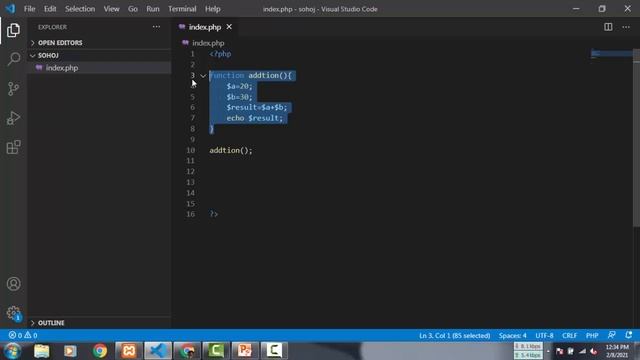Change language mode via PHP indicator
This screenshot has height=360, width=640.
(x=592, y=336)
